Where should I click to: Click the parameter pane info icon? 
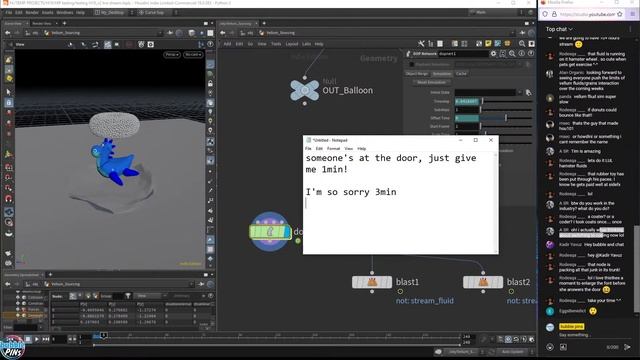tap(522, 53)
